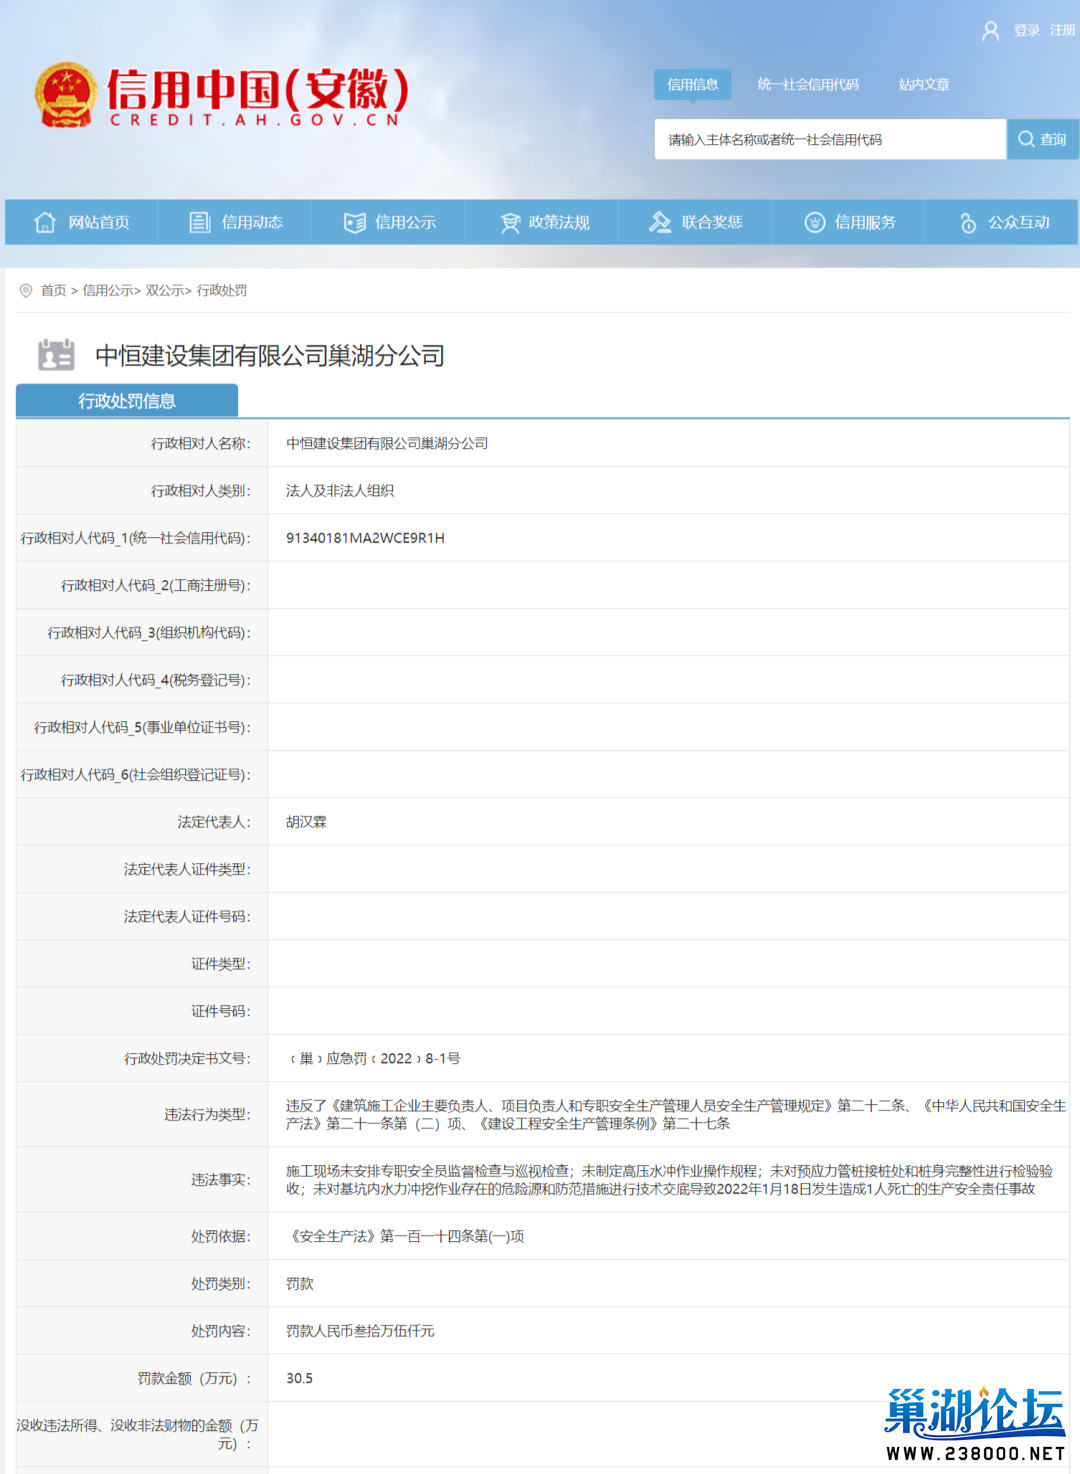Click 行政处罚 in the breadcrumb

tap(222, 290)
